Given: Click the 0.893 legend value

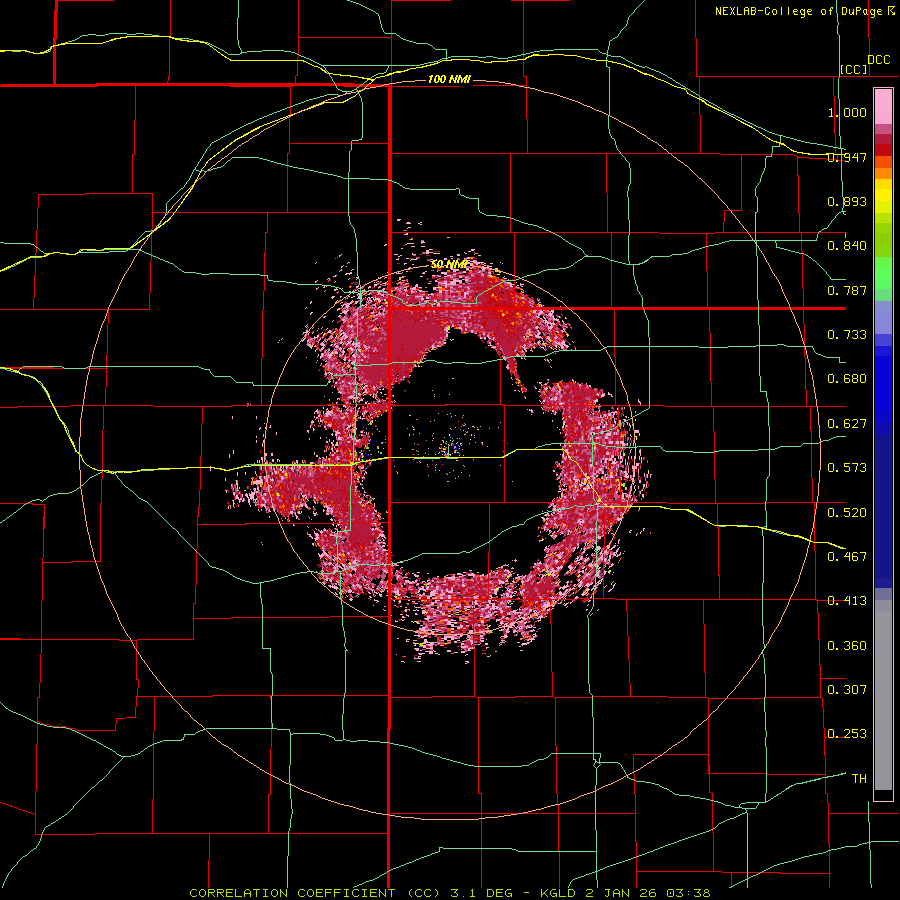Looking at the screenshot, I should point(847,201).
